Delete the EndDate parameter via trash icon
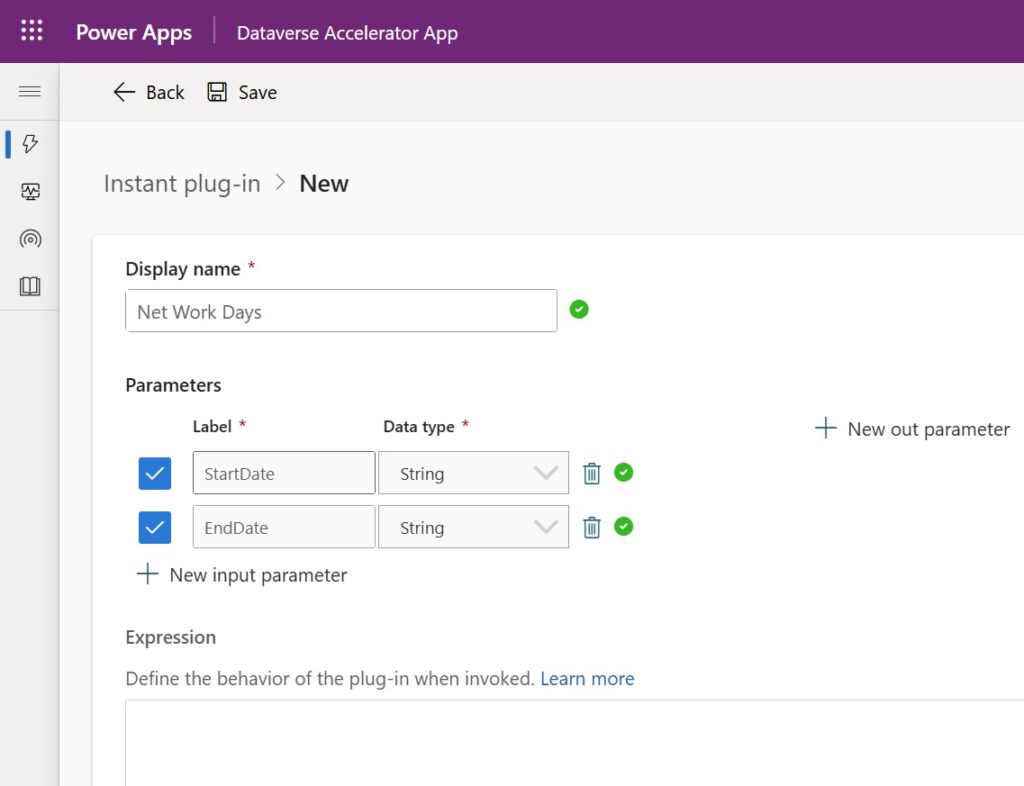 click(x=592, y=527)
